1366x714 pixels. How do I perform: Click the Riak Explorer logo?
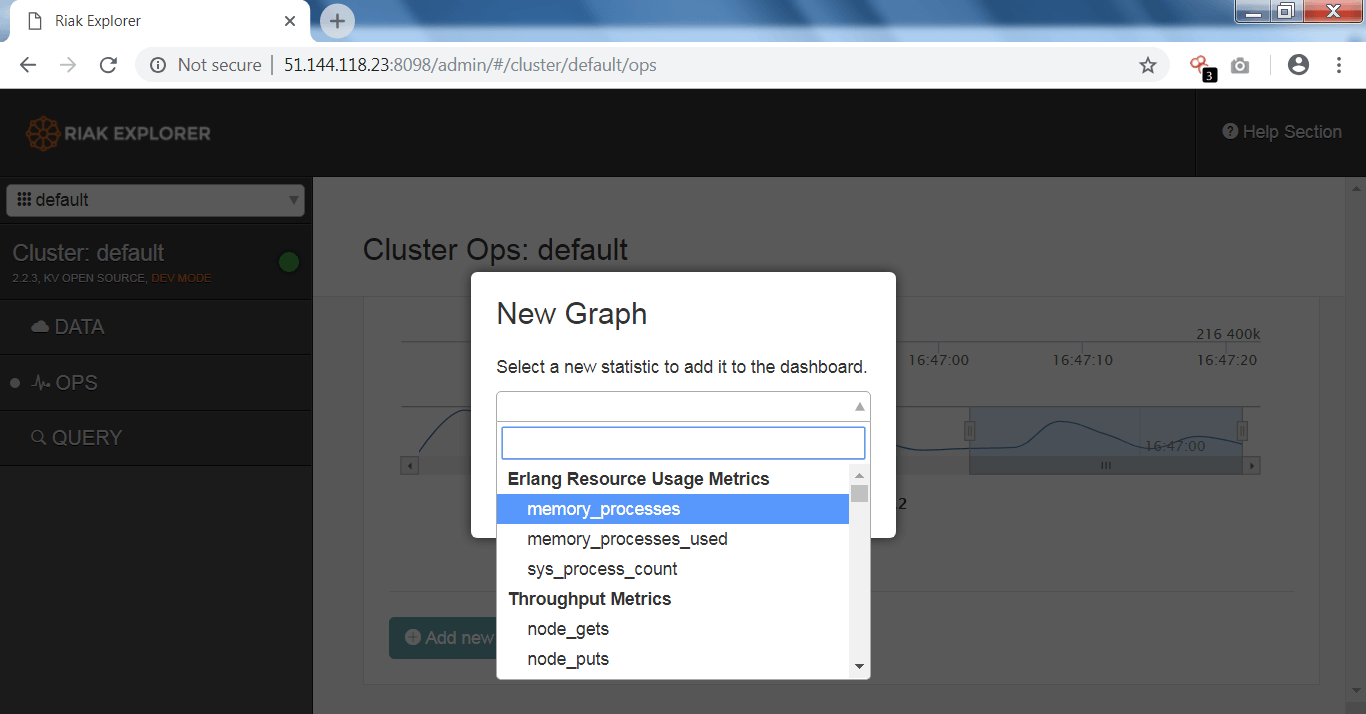[118, 133]
